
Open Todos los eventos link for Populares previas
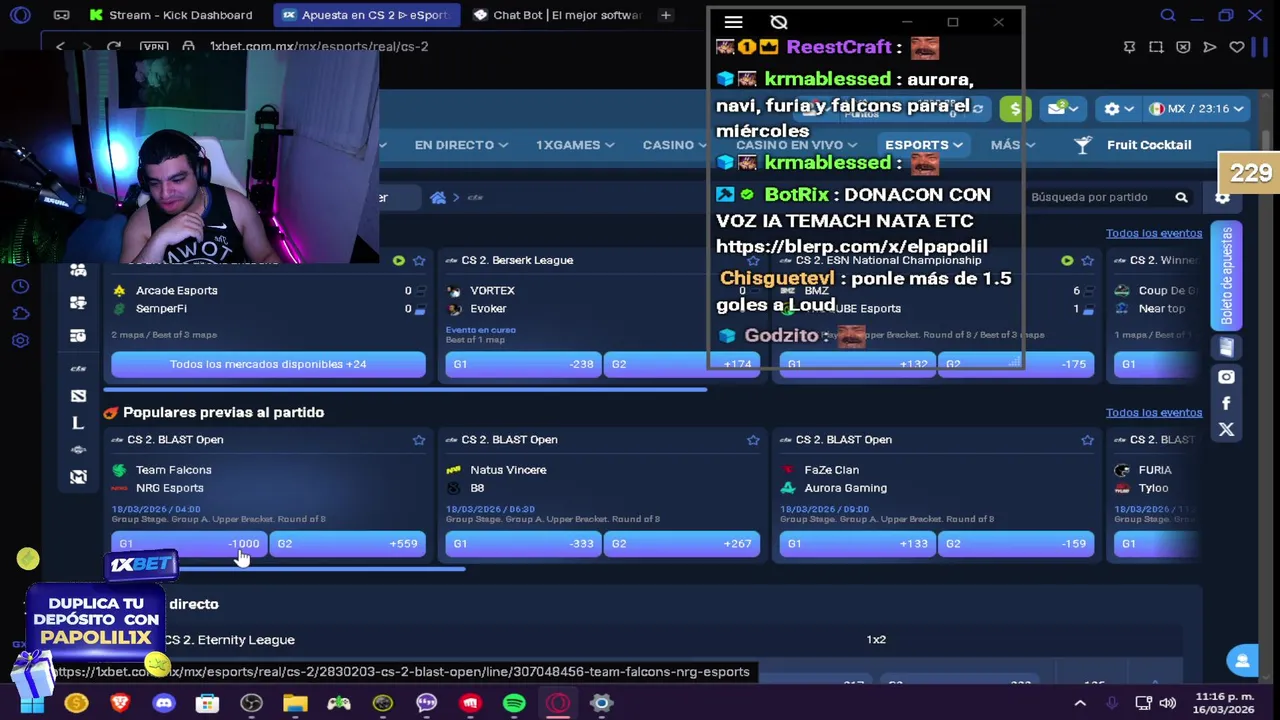[1154, 412]
